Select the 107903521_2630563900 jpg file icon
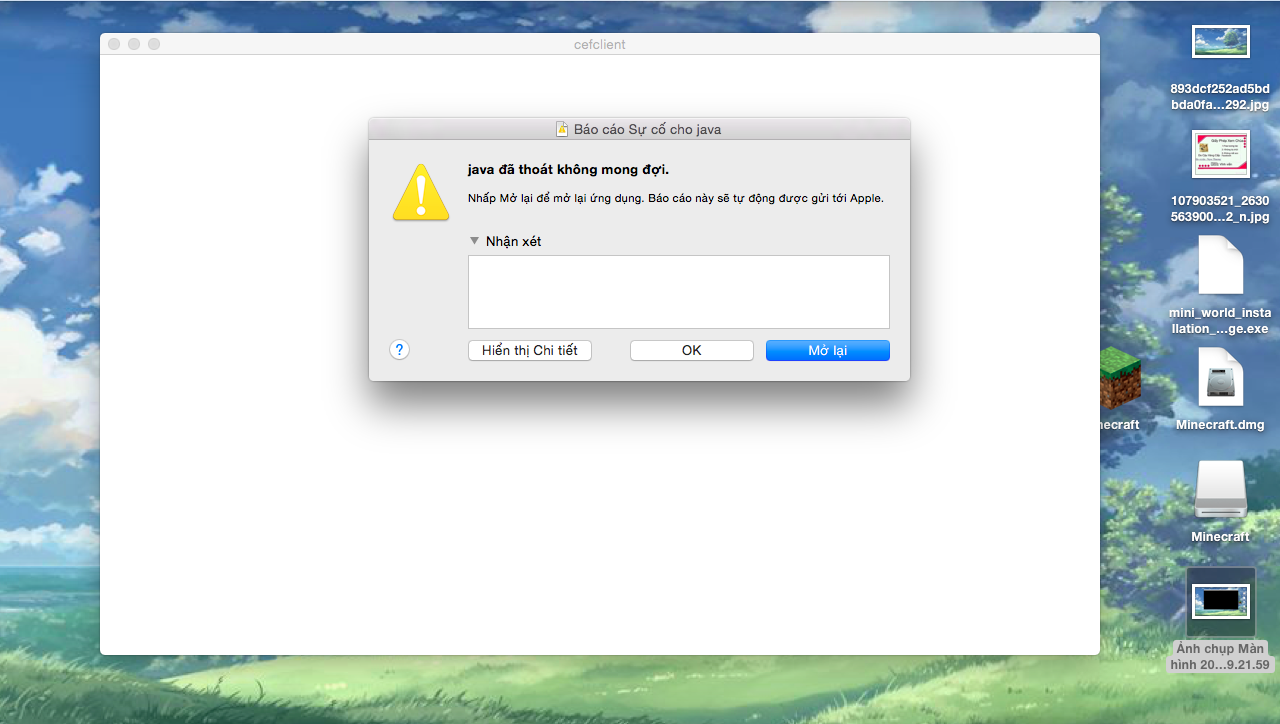 (x=1221, y=154)
